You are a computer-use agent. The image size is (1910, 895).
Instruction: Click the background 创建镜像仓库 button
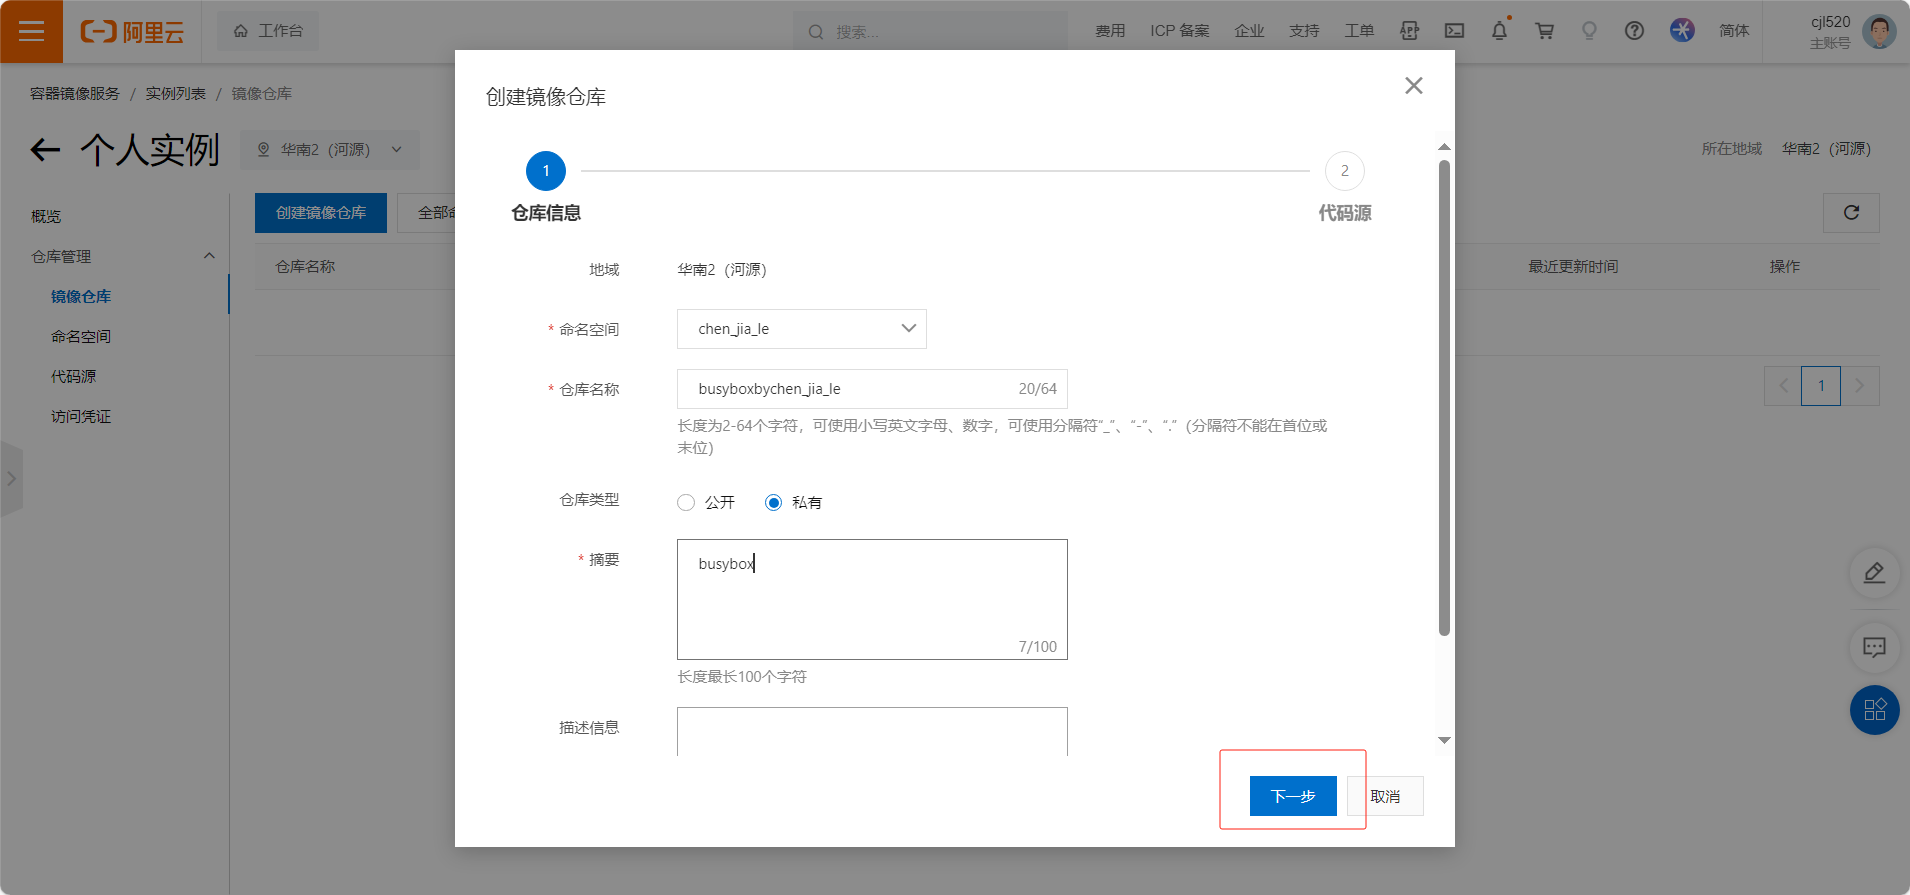point(321,213)
